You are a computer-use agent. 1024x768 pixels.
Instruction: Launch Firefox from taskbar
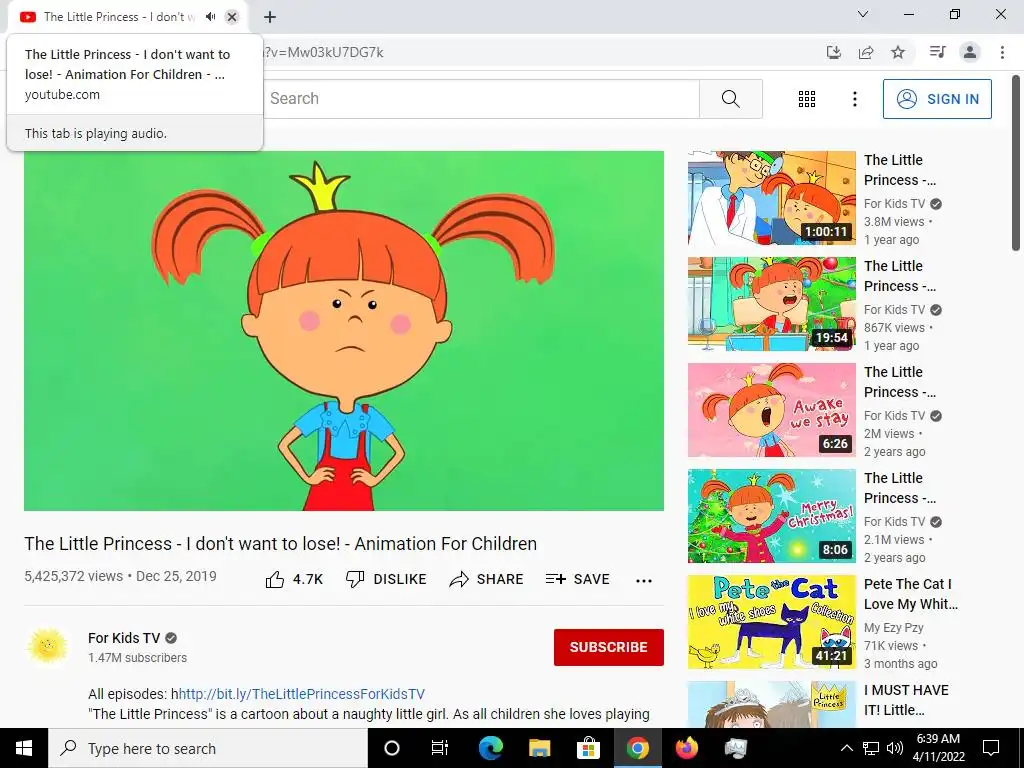tap(687, 748)
